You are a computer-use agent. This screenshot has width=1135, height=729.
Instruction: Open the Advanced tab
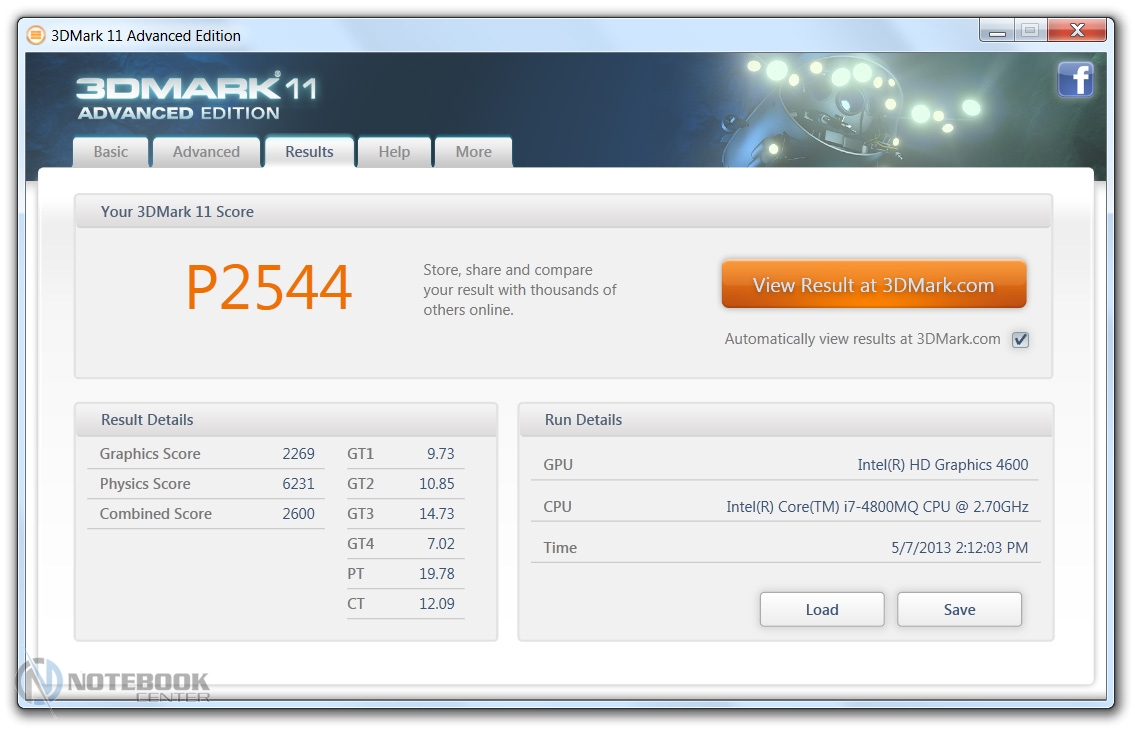[x=206, y=152]
